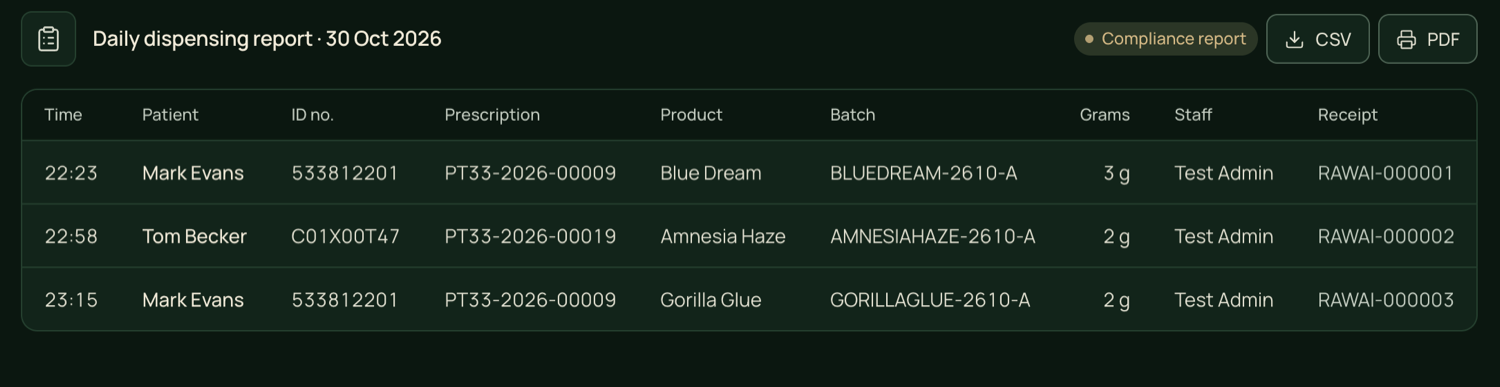
Task: Select receipt RAWAI-000001
Action: (1386, 173)
